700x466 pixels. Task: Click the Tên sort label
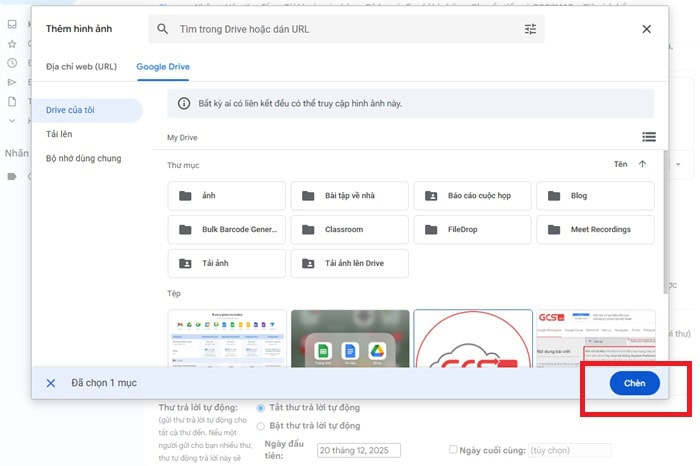coord(621,164)
